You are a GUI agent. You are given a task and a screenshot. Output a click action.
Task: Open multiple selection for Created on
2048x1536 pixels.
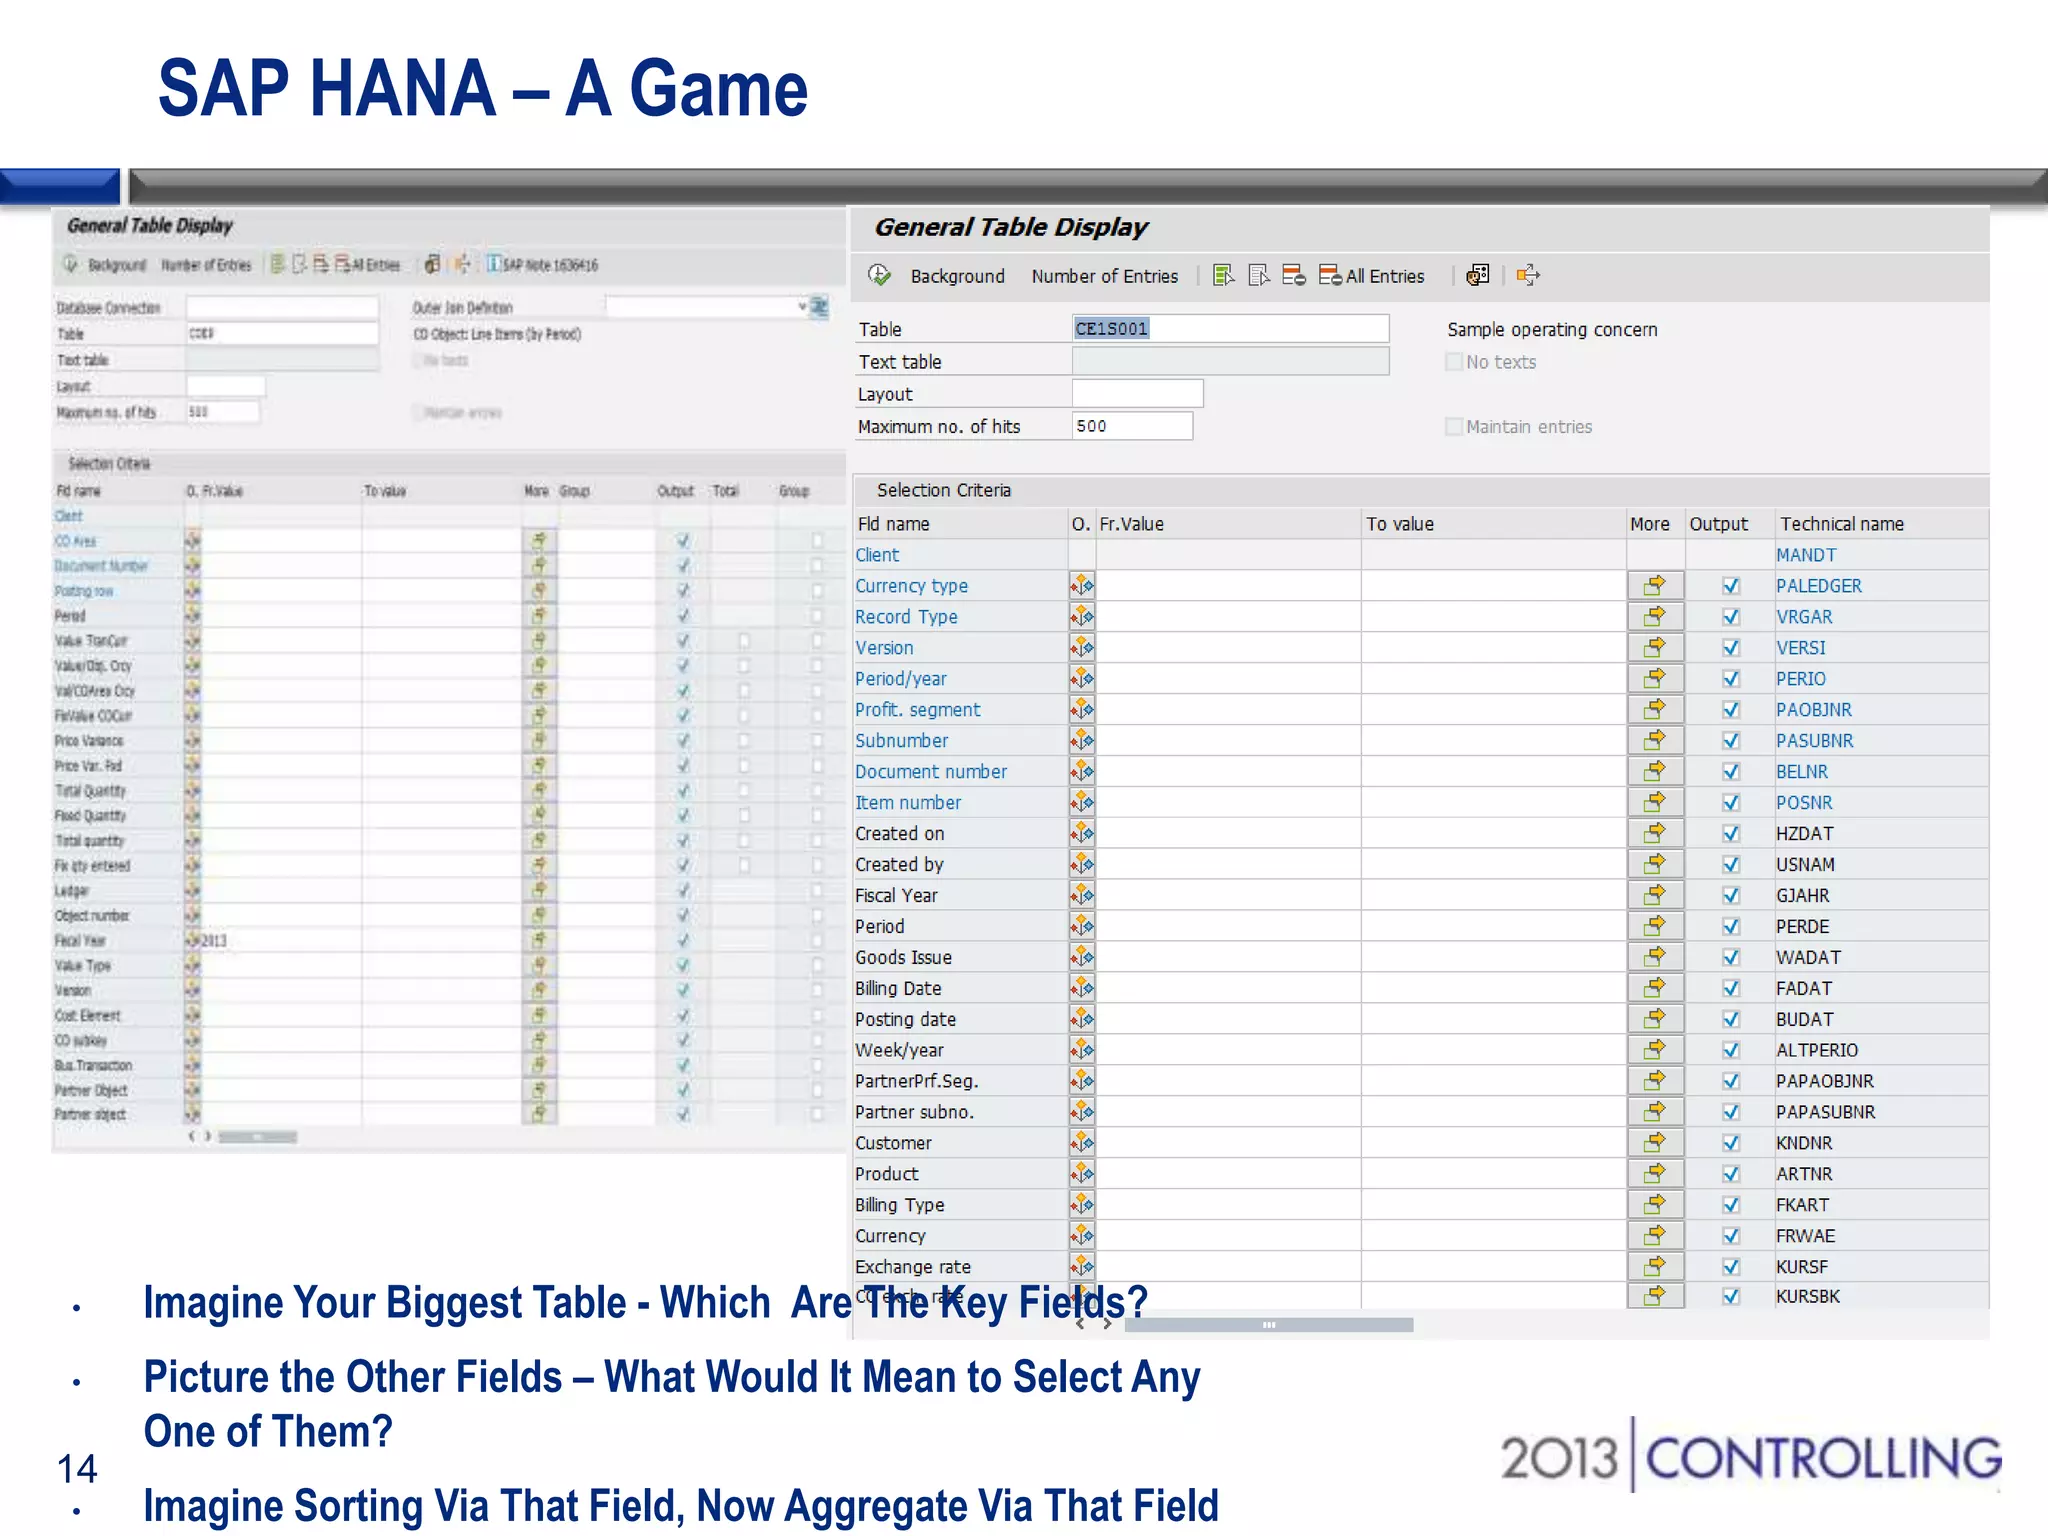(x=1655, y=834)
